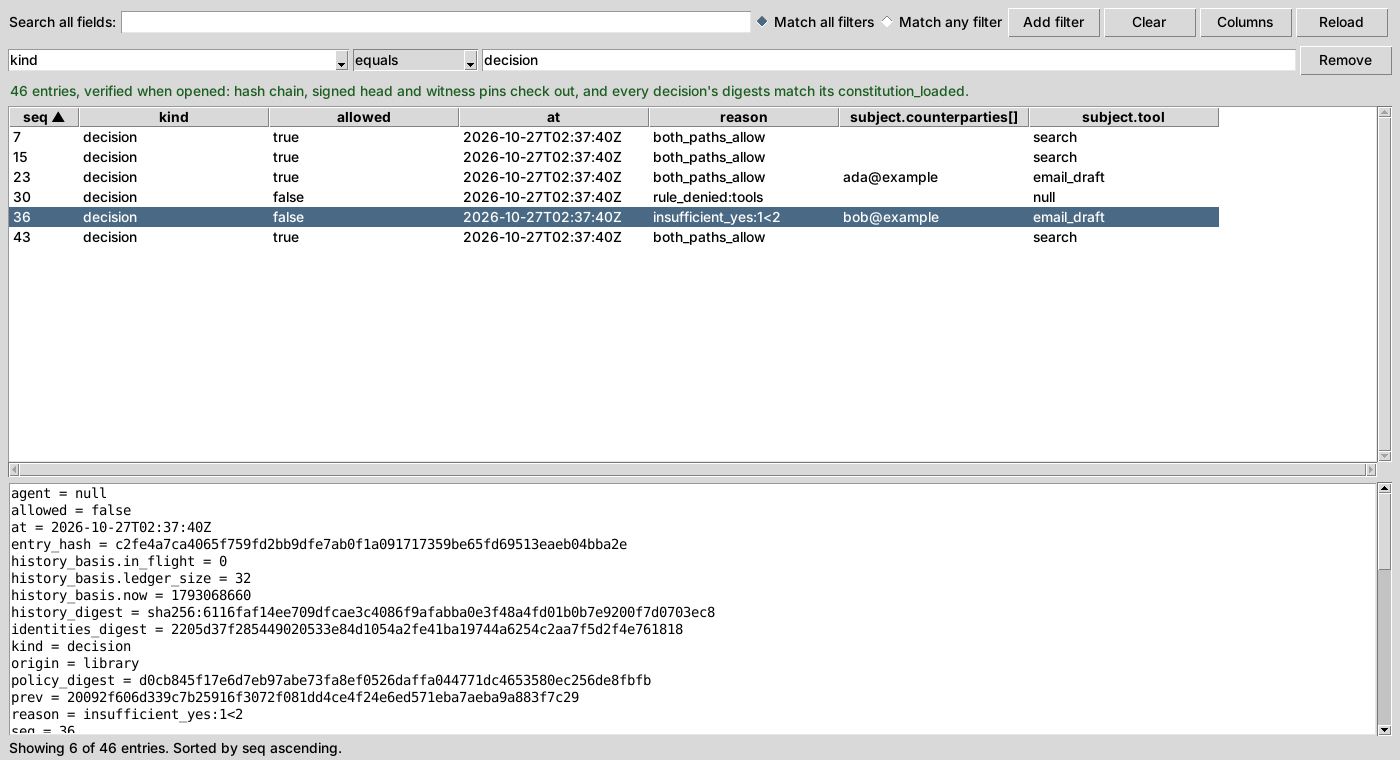Click the scroll up arrow of details pane
Viewport: 1400px width, 760px height.
tap(1384, 489)
